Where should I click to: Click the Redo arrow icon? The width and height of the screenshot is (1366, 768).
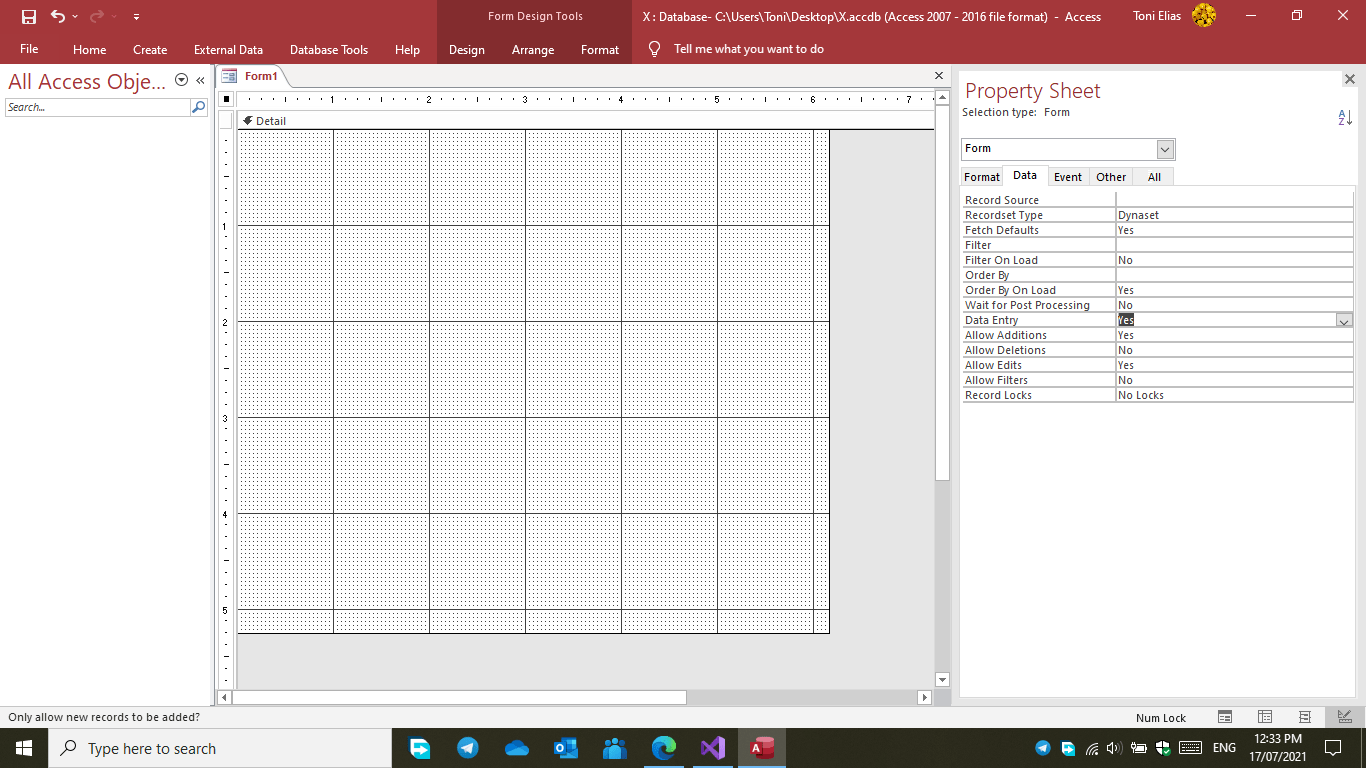pos(97,17)
